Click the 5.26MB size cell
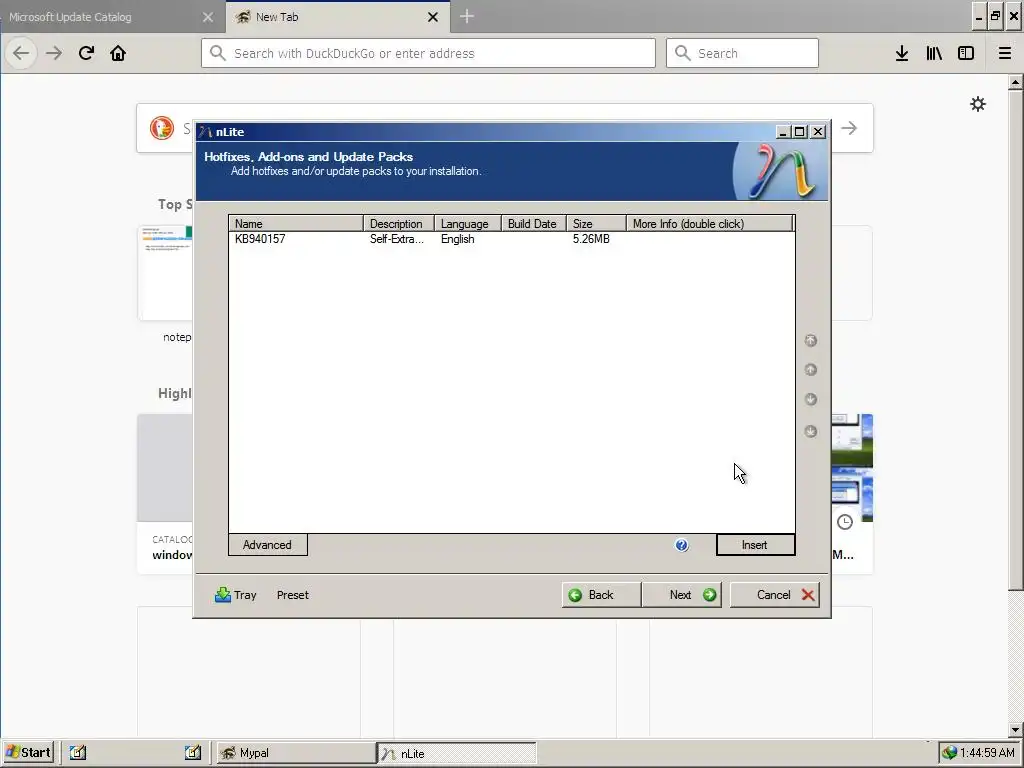Image resolution: width=1024 pixels, height=768 pixels. pyautogui.click(x=591, y=239)
